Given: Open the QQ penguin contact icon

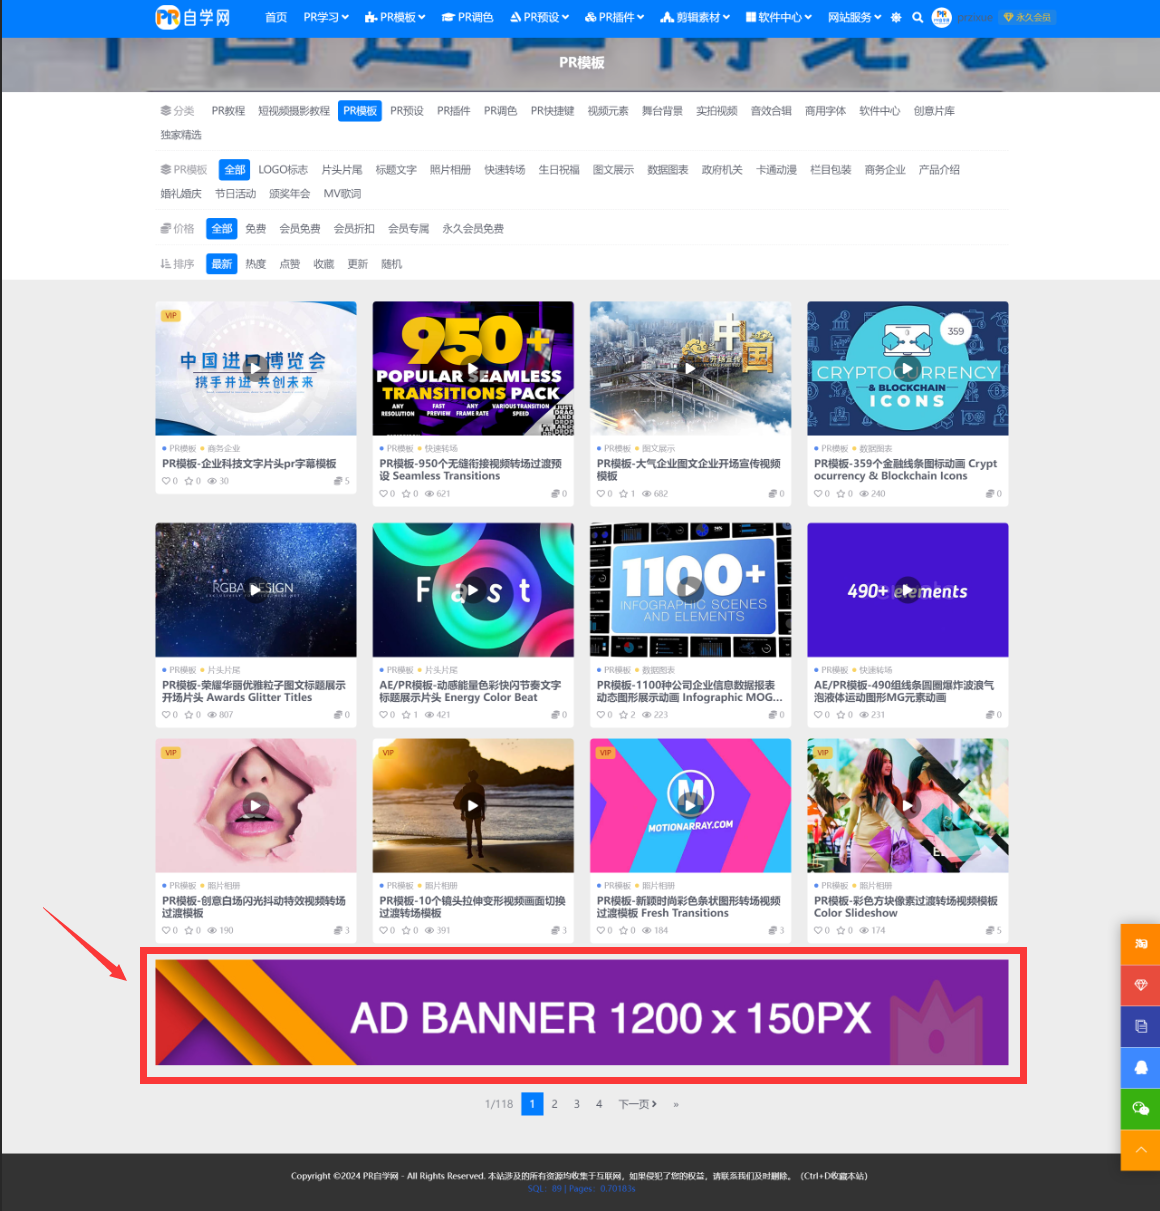Looking at the screenshot, I should 1140,1067.
